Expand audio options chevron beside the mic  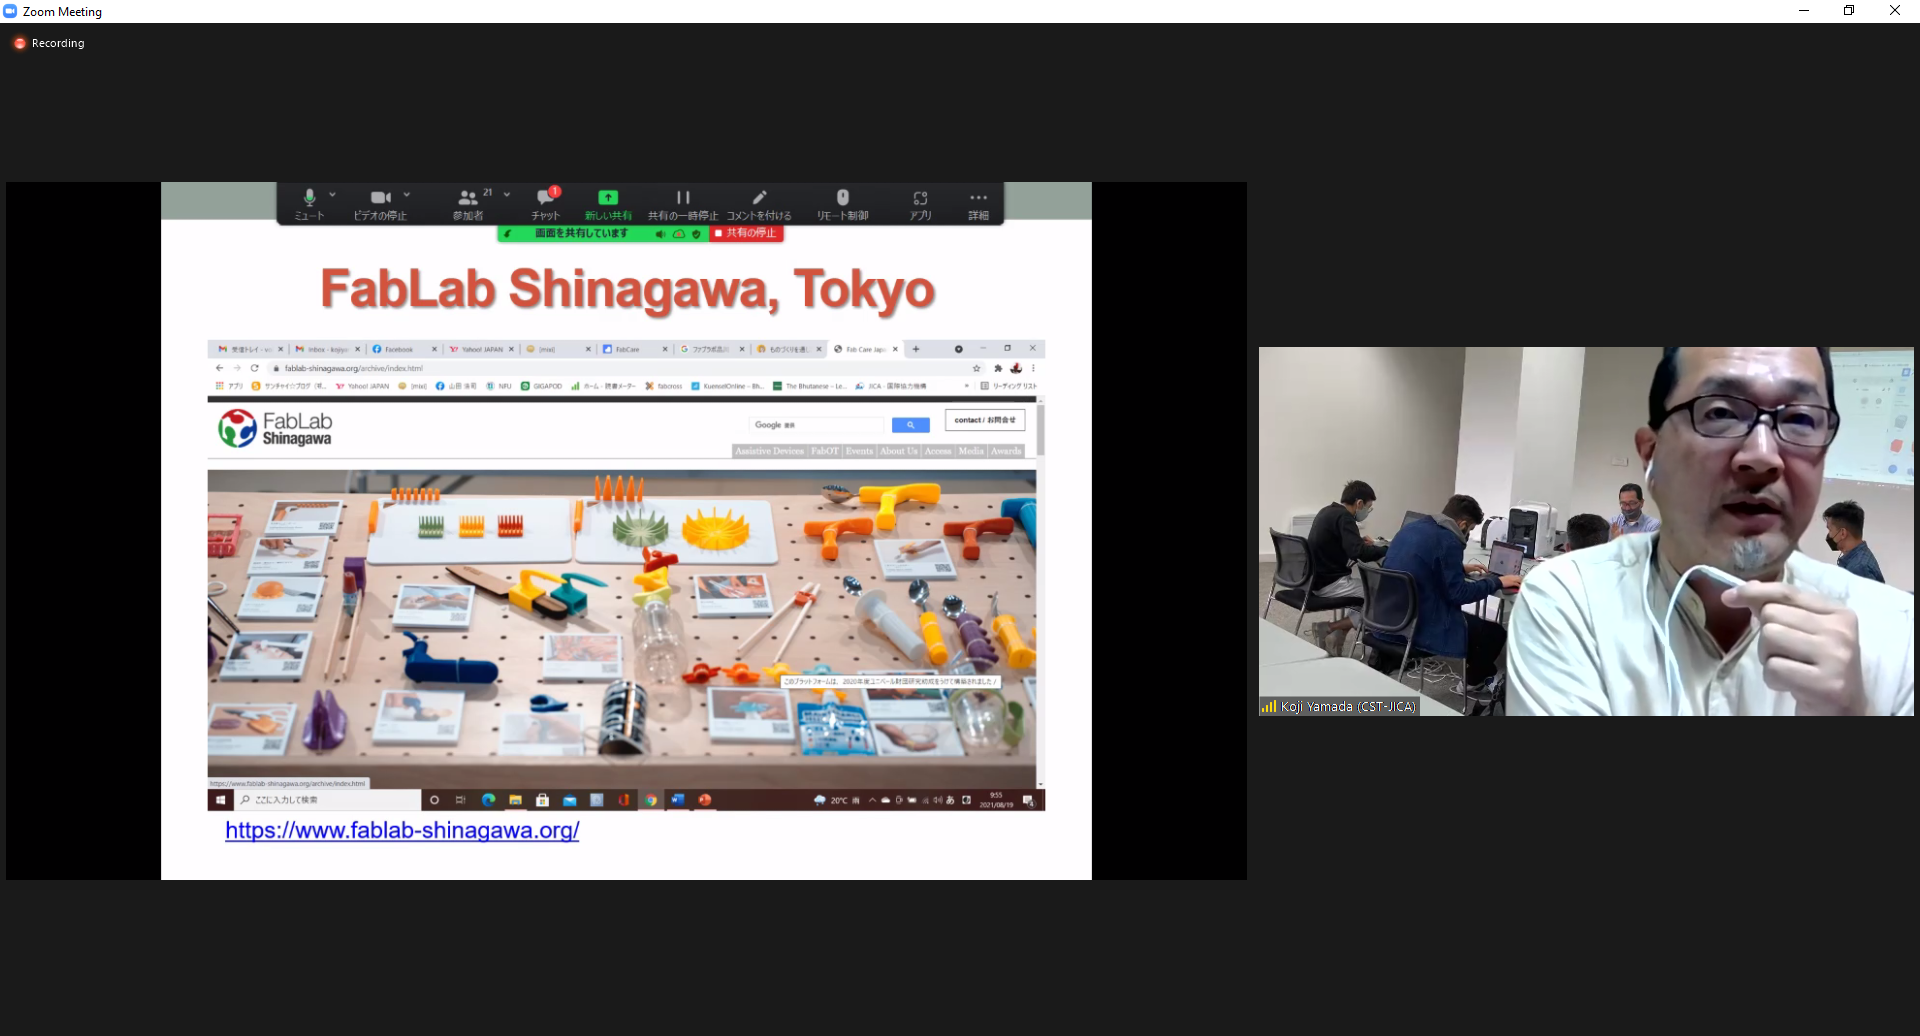tap(332, 195)
